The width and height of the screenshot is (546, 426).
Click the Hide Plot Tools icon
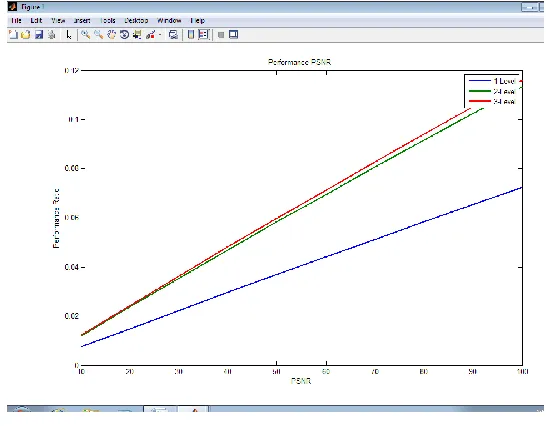pyautogui.click(x=221, y=34)
